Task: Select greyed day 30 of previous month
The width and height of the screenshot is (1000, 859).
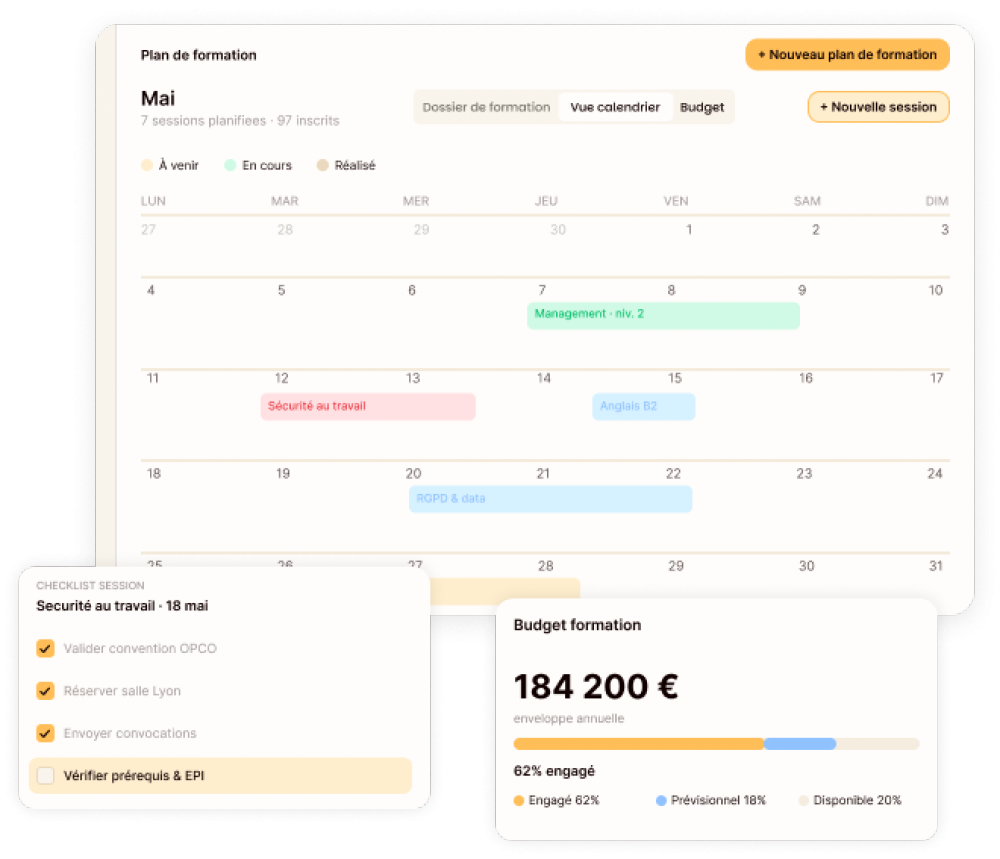Action: point(558,230)
